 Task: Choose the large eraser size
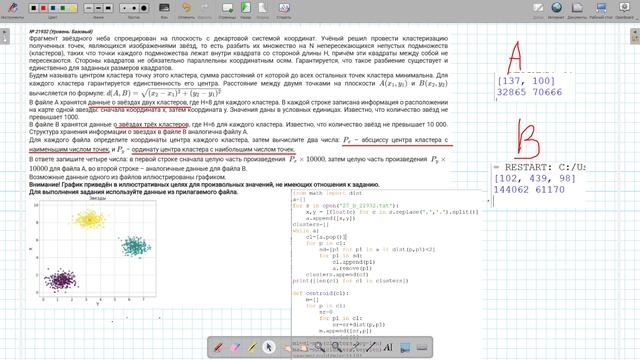[144, 8]
